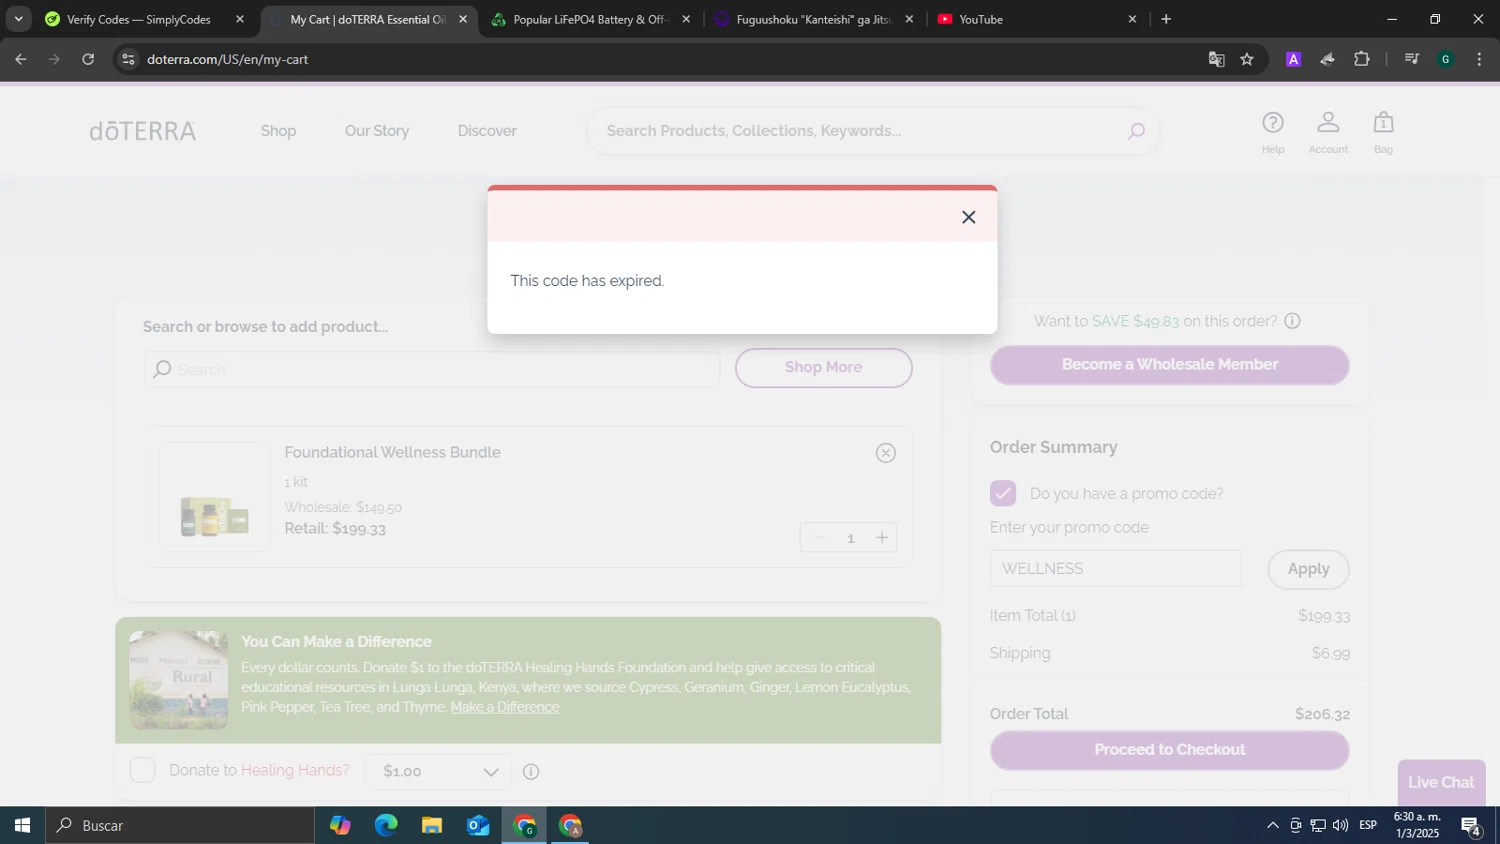Click the Foundational Wellness Bundle thumbnail

pos(214,497)
